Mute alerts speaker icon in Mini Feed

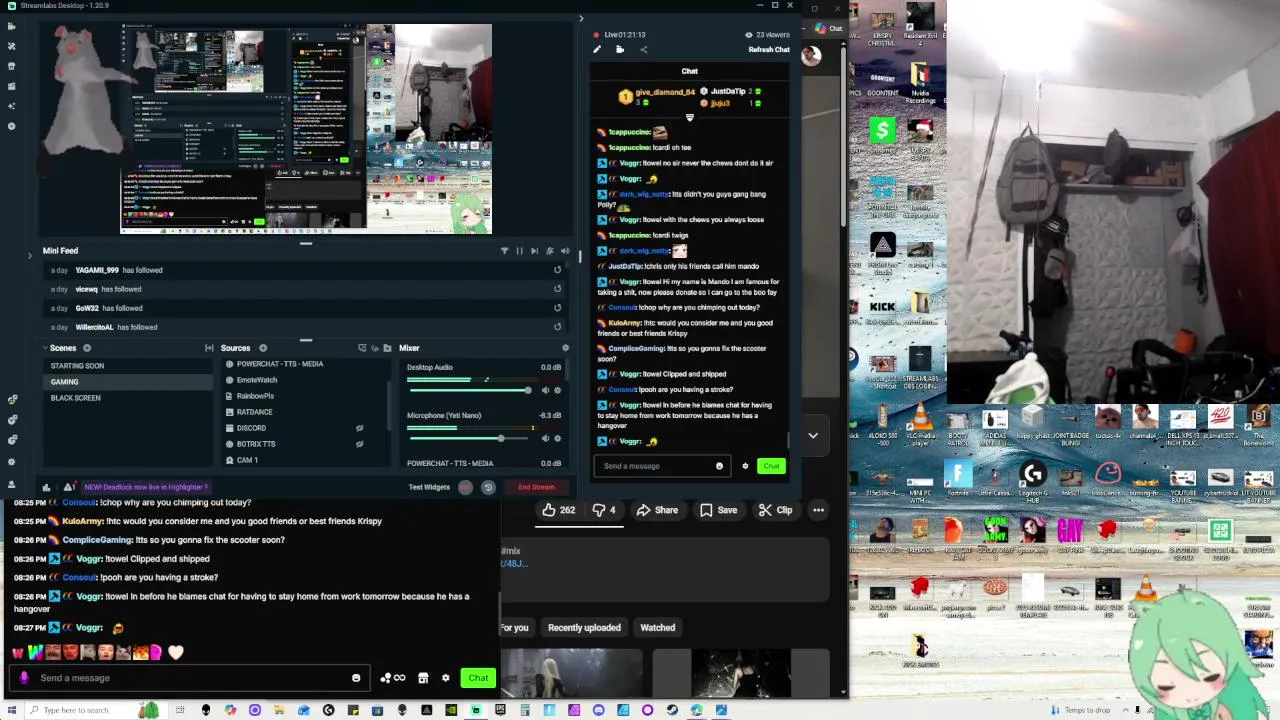565,251
